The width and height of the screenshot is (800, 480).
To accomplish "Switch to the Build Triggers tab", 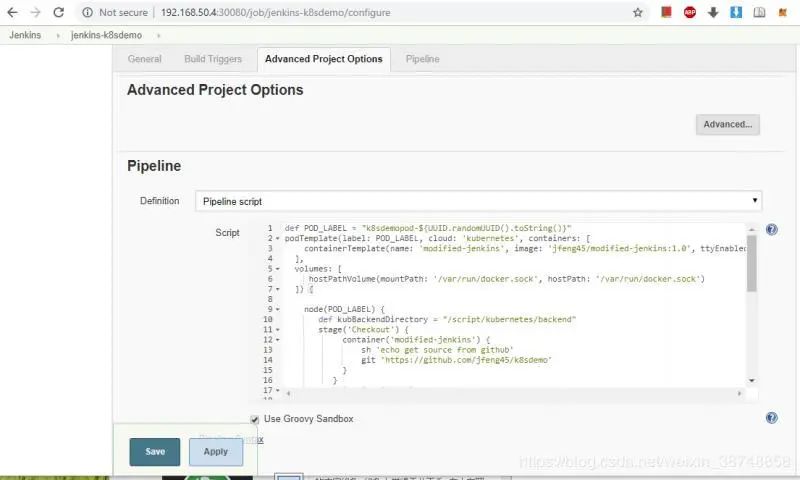I will pos(213,59).
